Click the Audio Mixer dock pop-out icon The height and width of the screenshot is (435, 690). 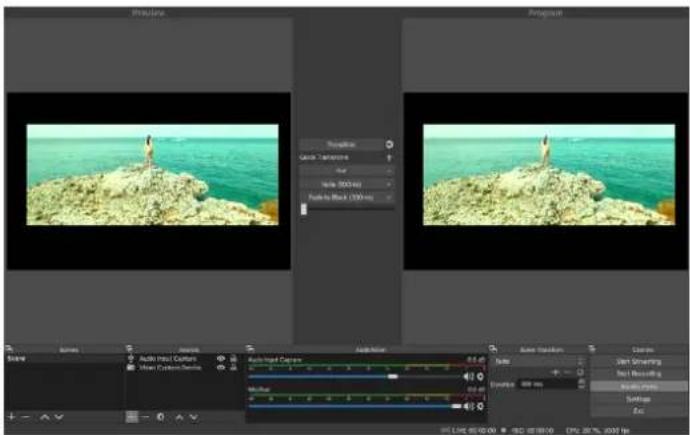point(250,349)
